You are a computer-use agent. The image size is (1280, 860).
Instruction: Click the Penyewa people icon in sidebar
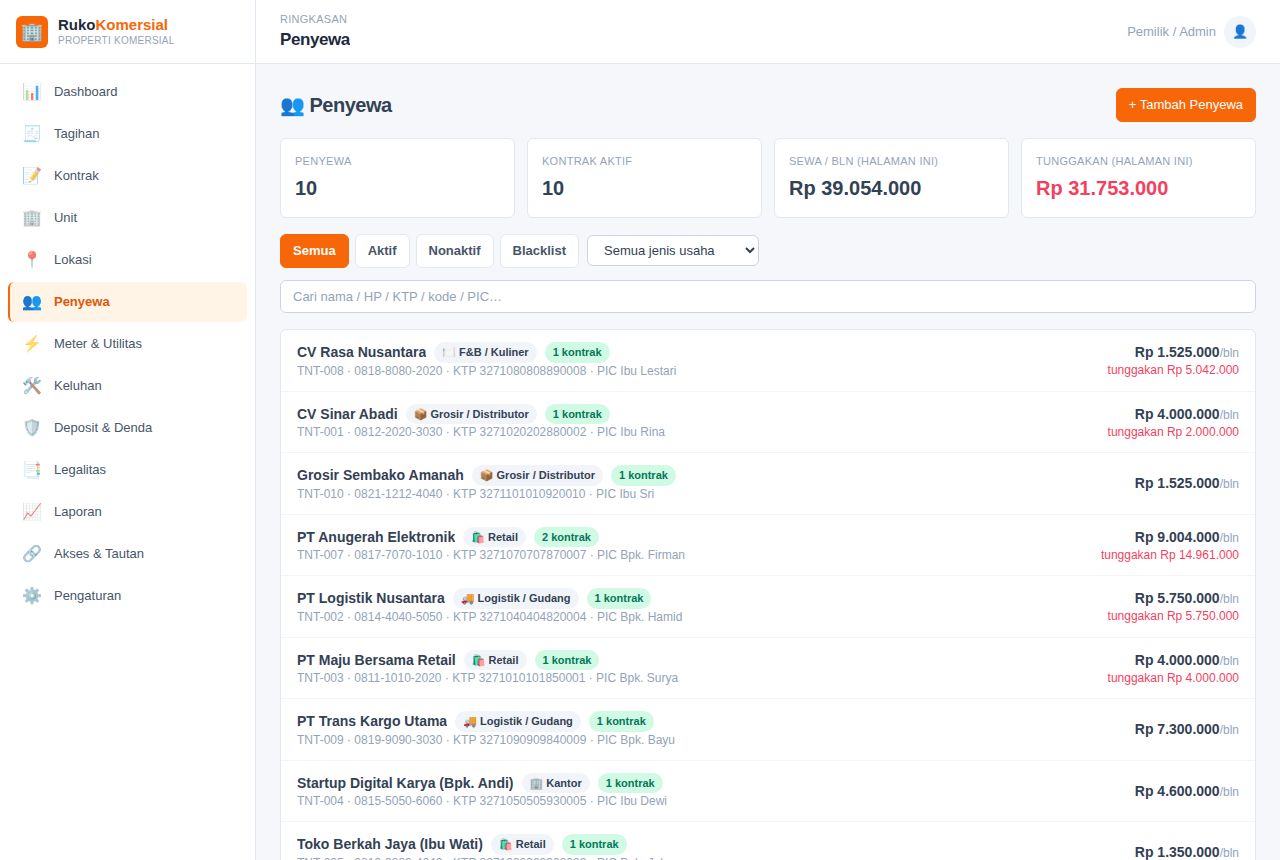[32, 302]
